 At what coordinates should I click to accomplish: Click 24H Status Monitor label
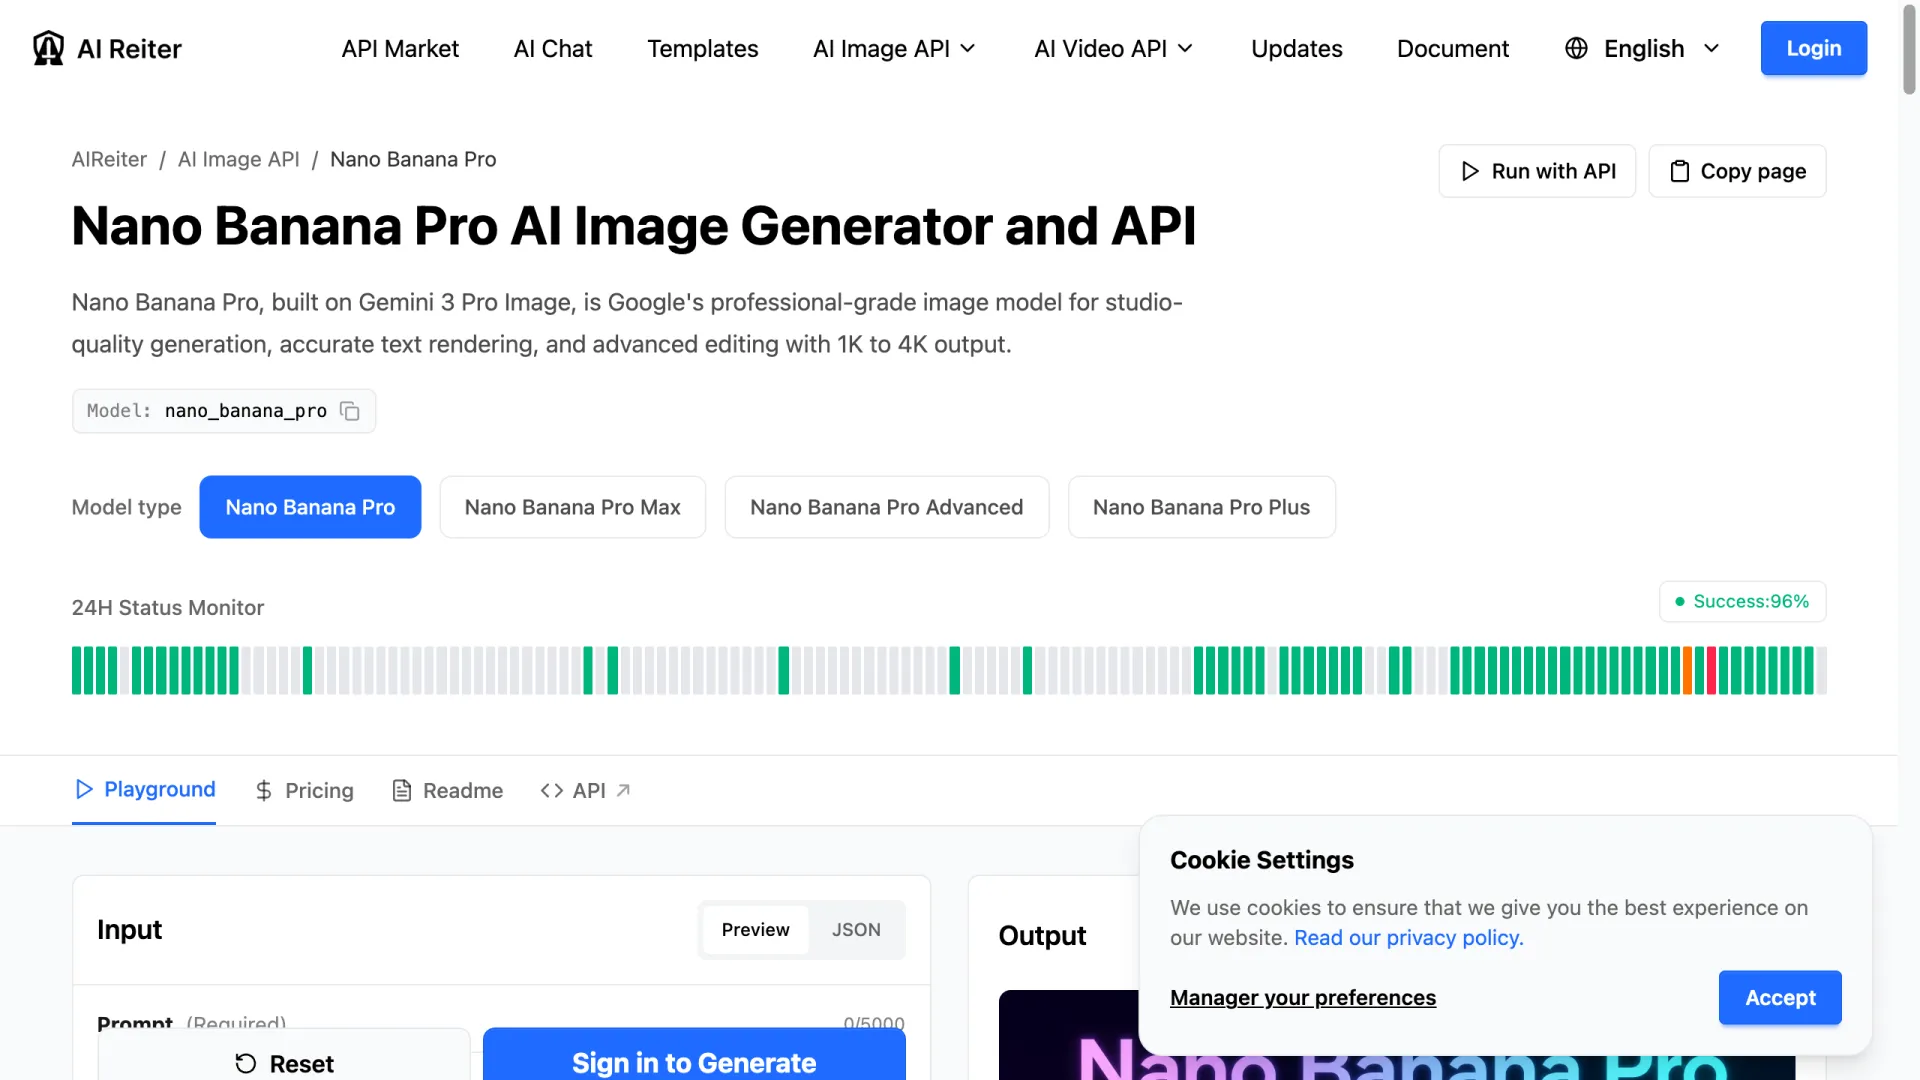point(168,608)
